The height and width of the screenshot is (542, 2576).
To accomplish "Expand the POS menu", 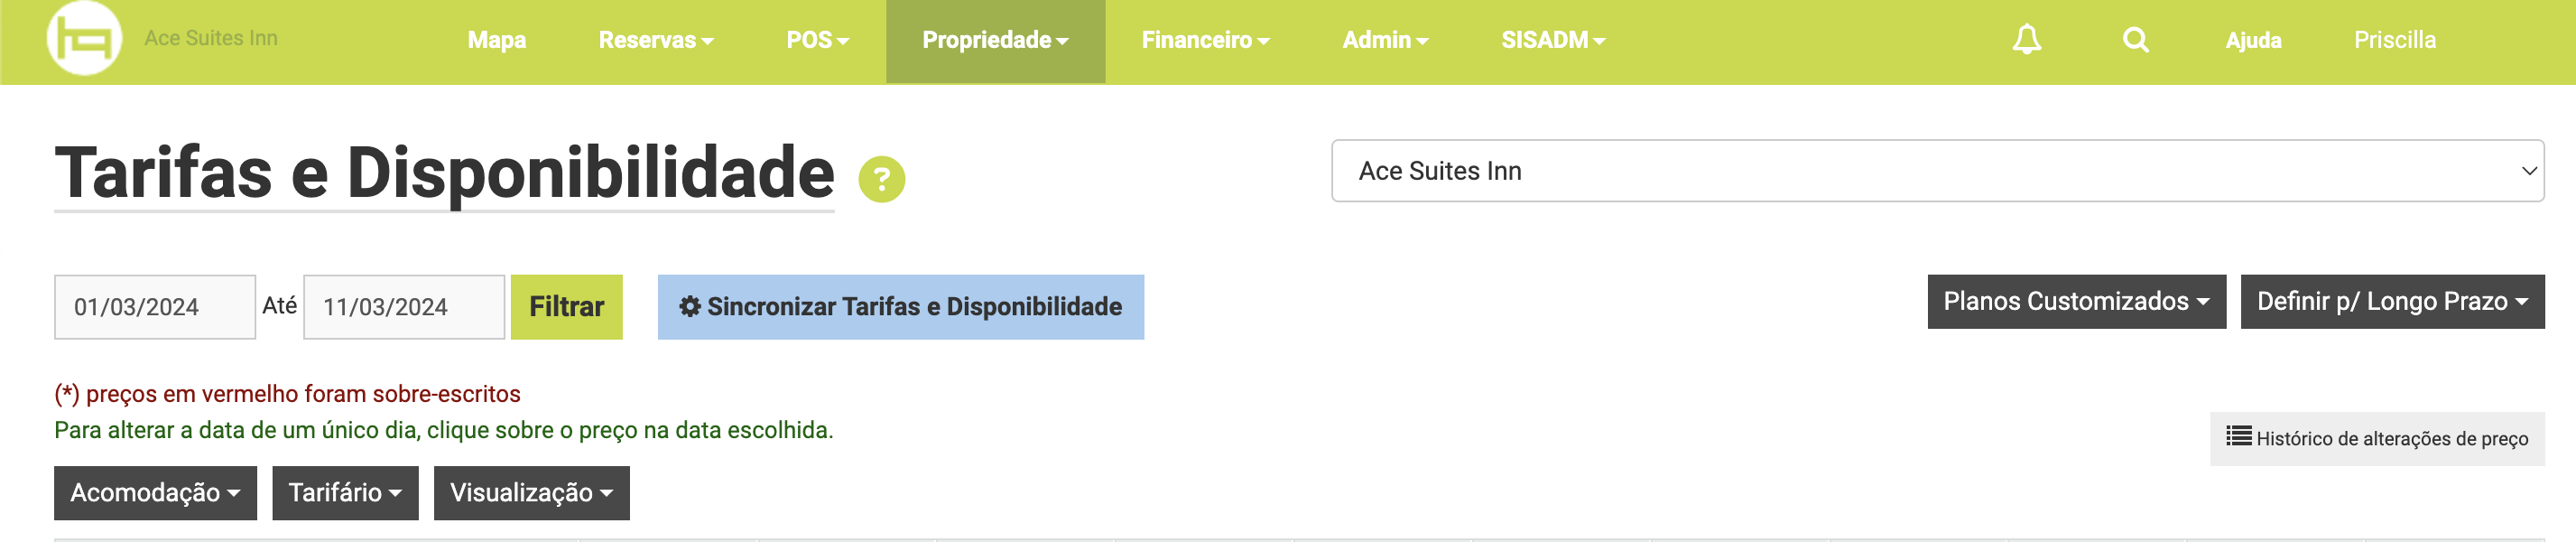I will coord(817,40).
